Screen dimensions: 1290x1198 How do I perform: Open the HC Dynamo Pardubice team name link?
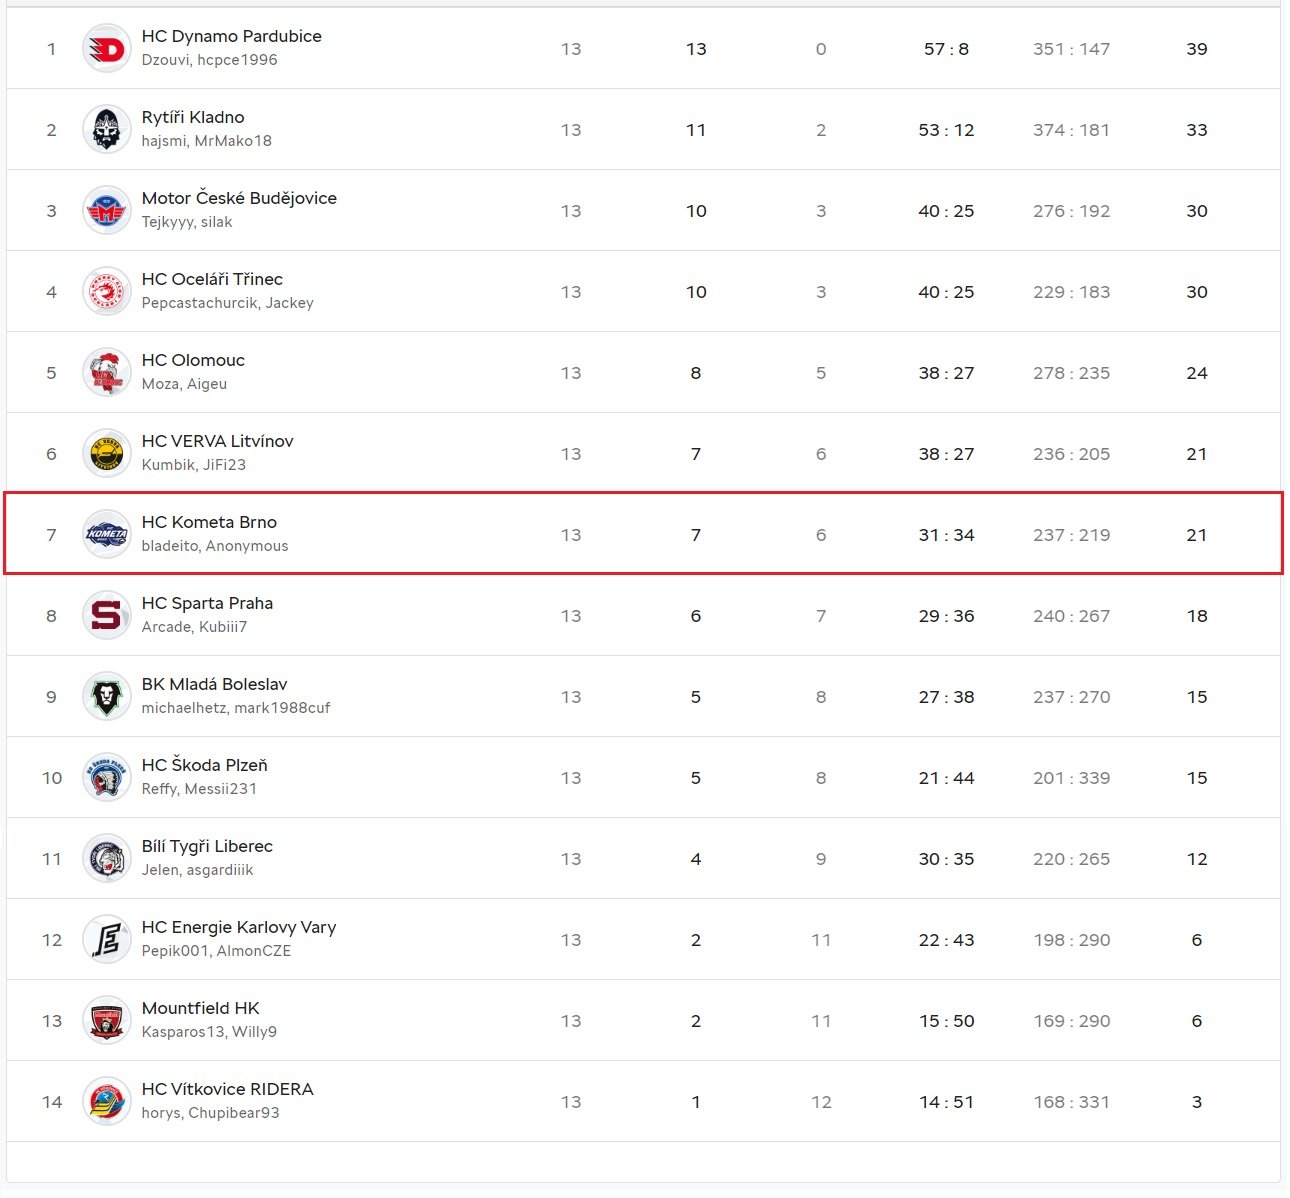[231, 36]
